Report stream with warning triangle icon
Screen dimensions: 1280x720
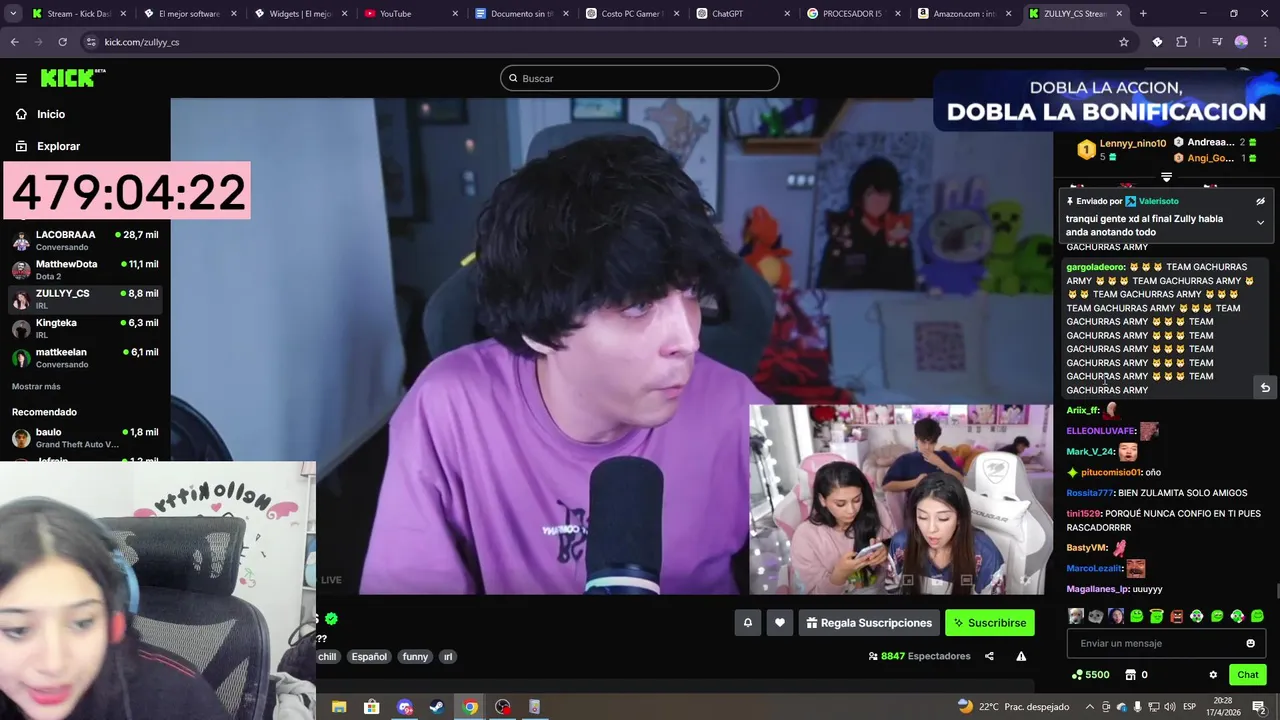point(1021,656)
